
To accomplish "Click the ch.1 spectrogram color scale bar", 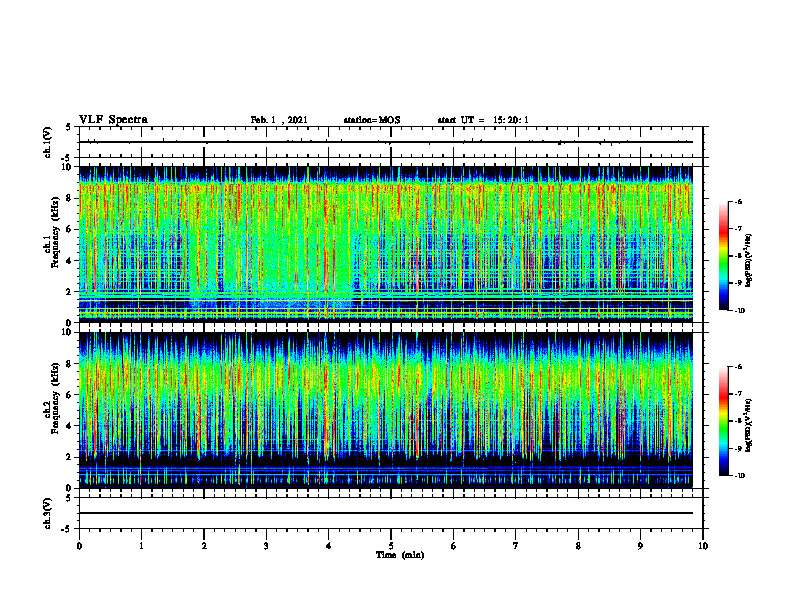I will point(724,256).
